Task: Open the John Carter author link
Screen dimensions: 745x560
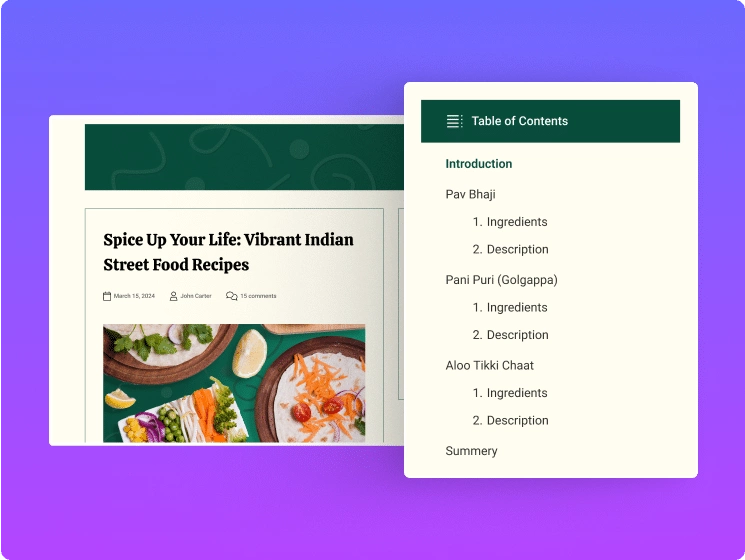Action: click(196, 296)
